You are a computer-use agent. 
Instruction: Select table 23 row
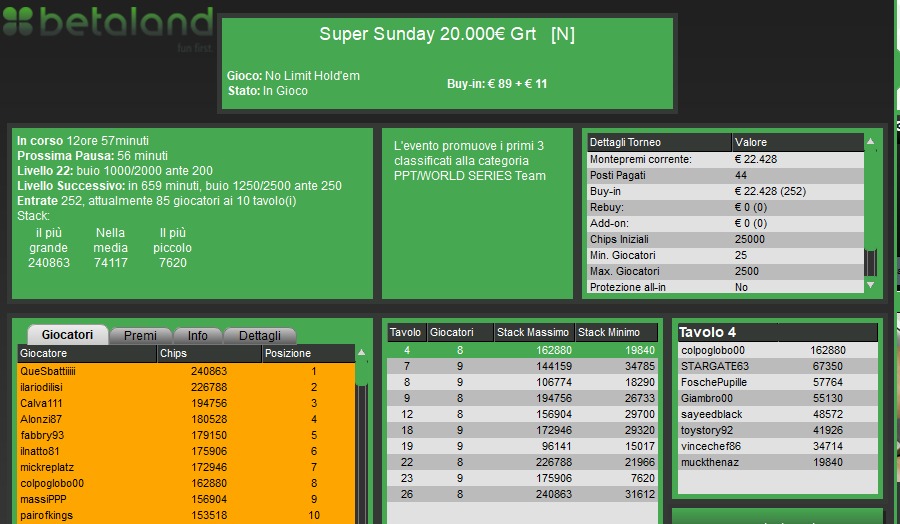click(522, 479)
